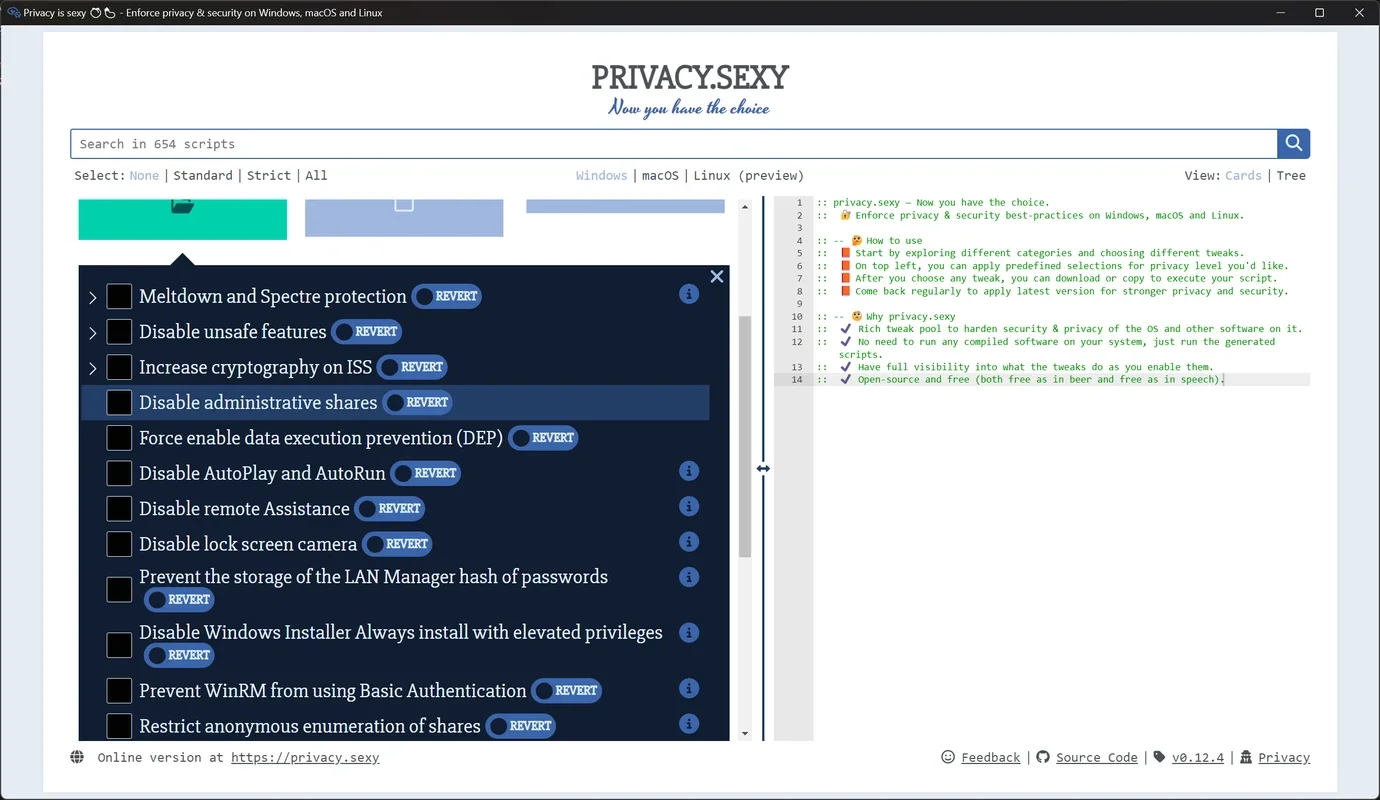Screen dimensions: 1380x800
Task: Open the Source Code link
Action: pos(1097,757)
